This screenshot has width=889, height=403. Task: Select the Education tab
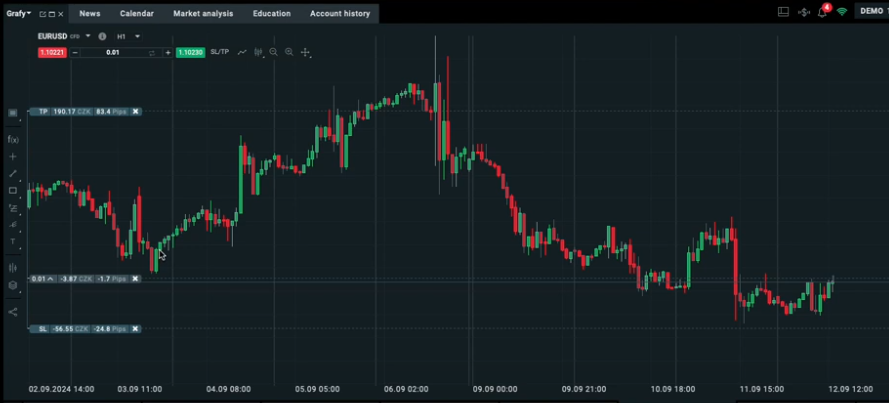(272, 14)
